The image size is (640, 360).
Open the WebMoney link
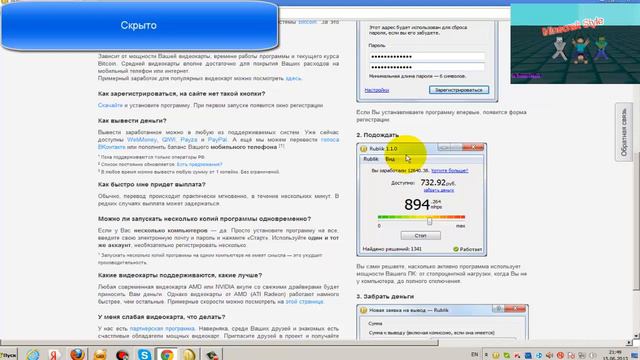[142, 140]
